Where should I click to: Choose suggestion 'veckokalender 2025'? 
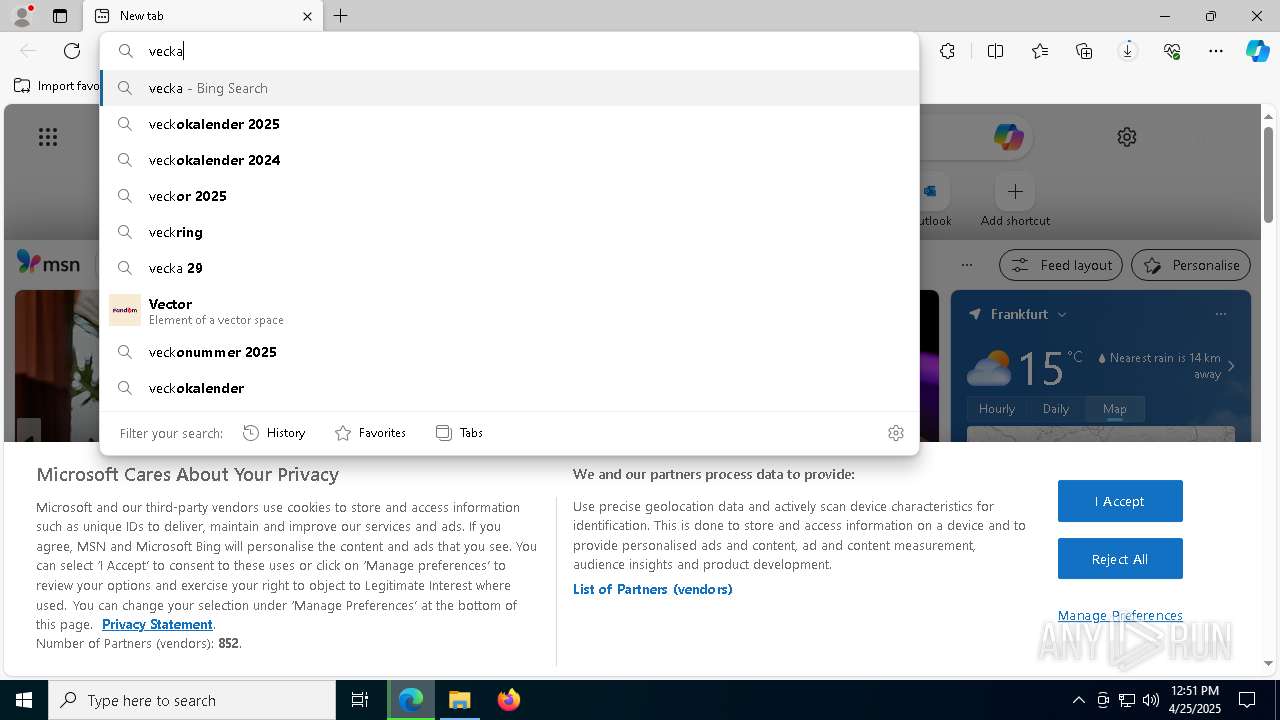(509, 124)
